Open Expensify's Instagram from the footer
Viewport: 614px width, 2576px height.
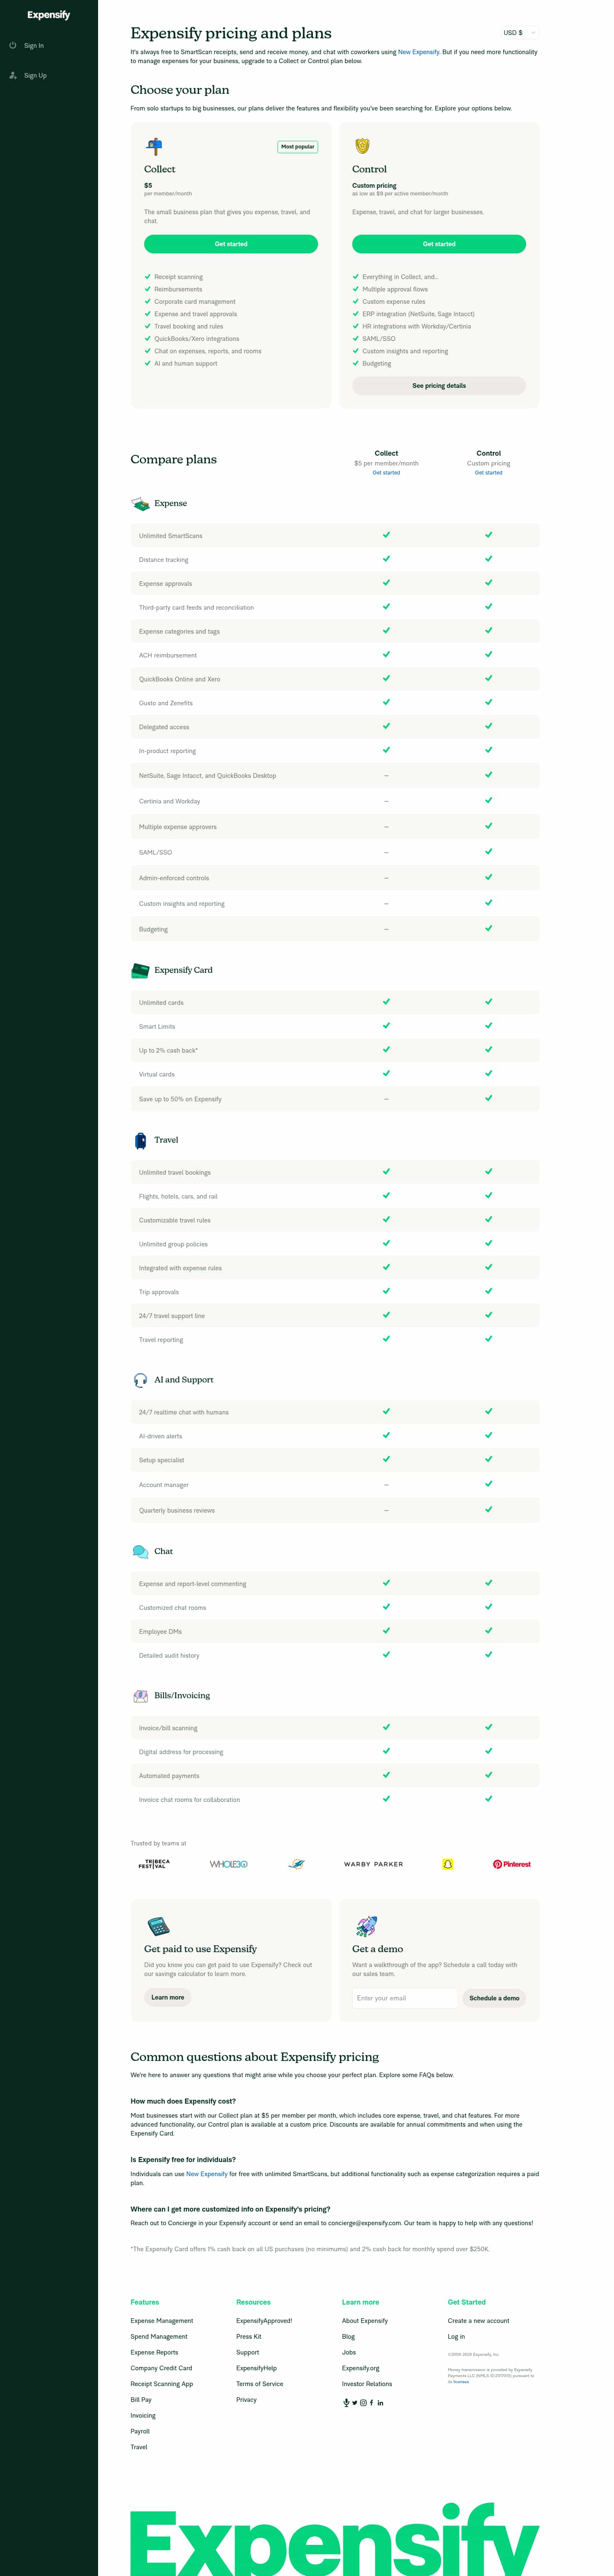pyautogui.click(x=363, y=2403)
